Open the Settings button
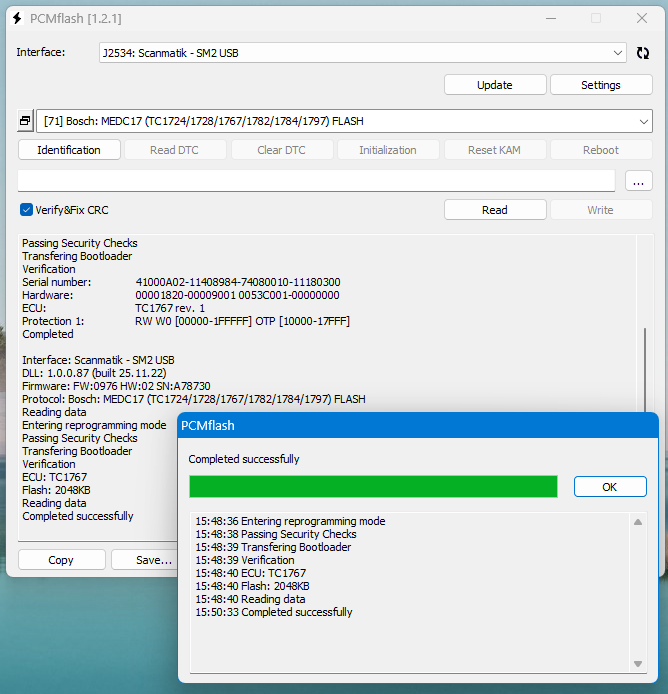The image size is (668, 694). point(601,85)
